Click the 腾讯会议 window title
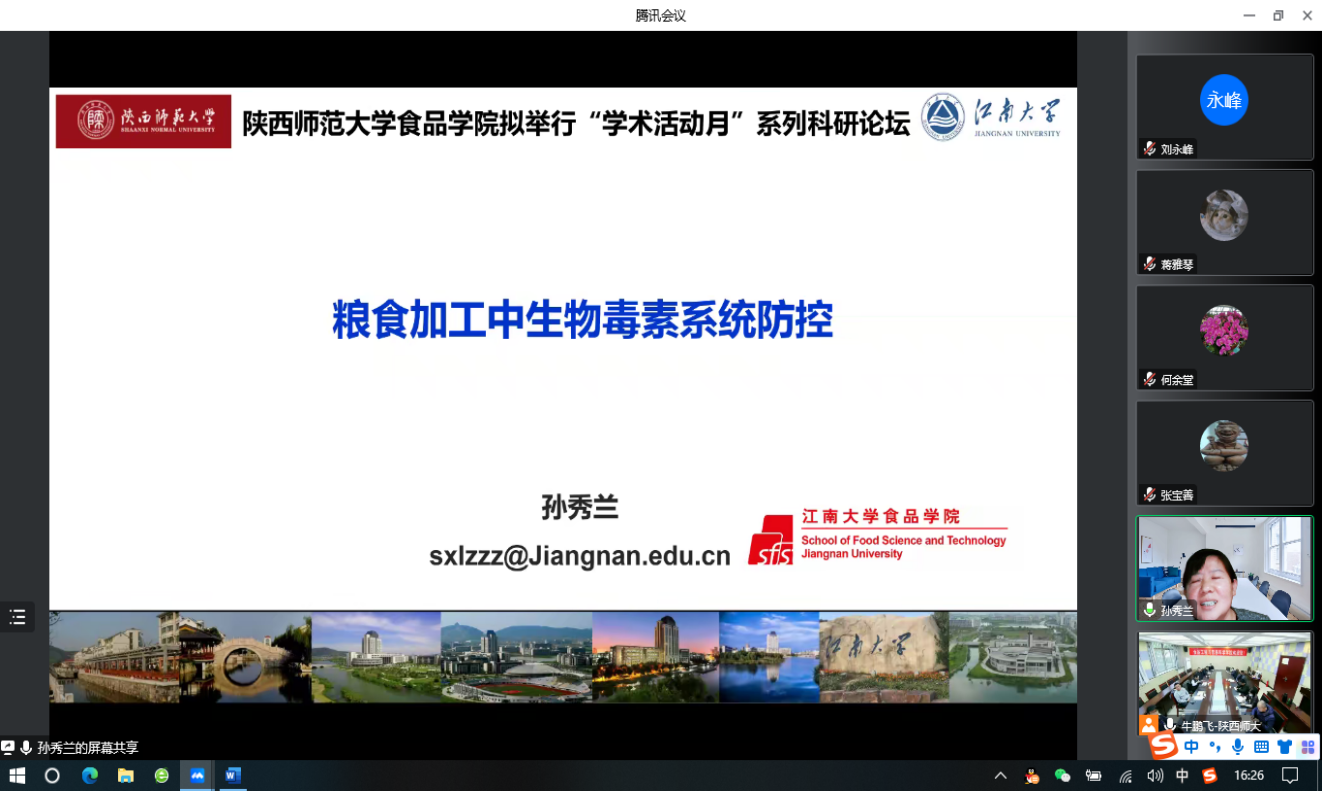1322x791 pixels. click(660, 15)
